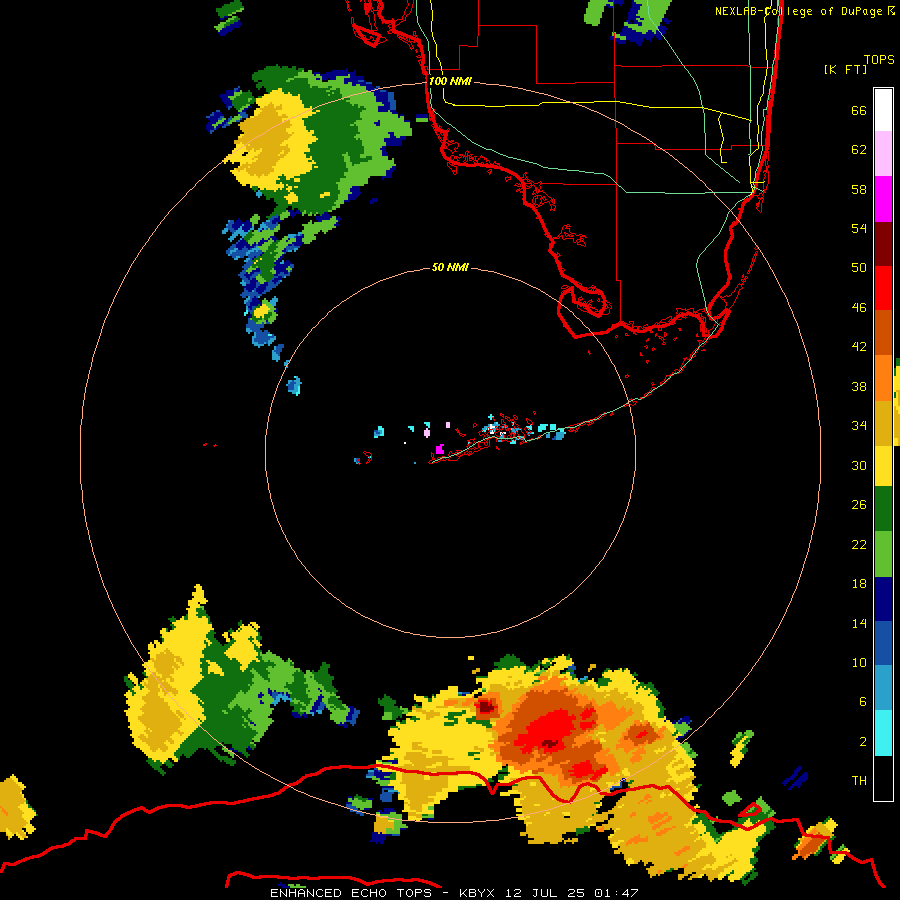The image size is (900, 900).
Task: Click the "54" legend value
Action: [x=859, y=228]
